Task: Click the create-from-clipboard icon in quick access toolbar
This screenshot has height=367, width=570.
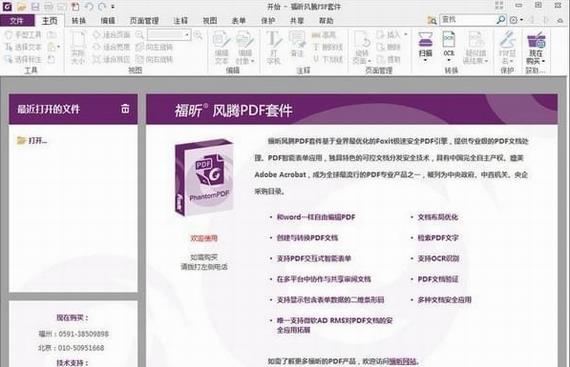Action: tap(75, 7)
